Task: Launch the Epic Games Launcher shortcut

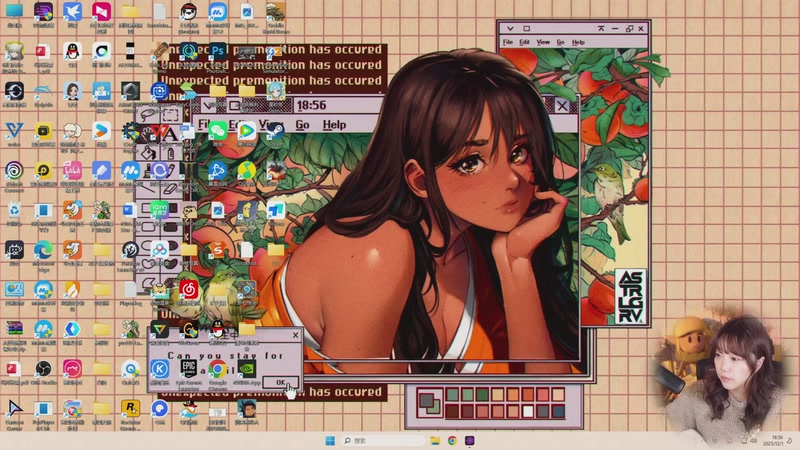Action: tap(189, 369)
